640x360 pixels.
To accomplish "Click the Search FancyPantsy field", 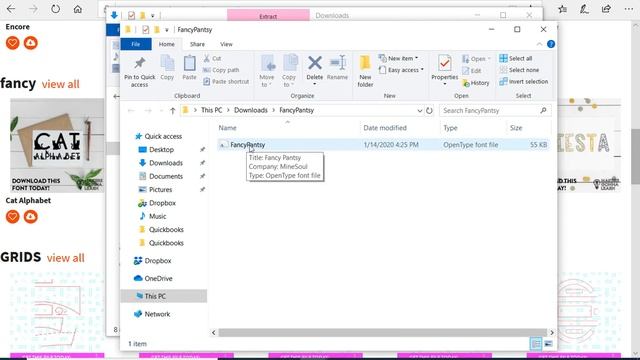I will [495, 111].
